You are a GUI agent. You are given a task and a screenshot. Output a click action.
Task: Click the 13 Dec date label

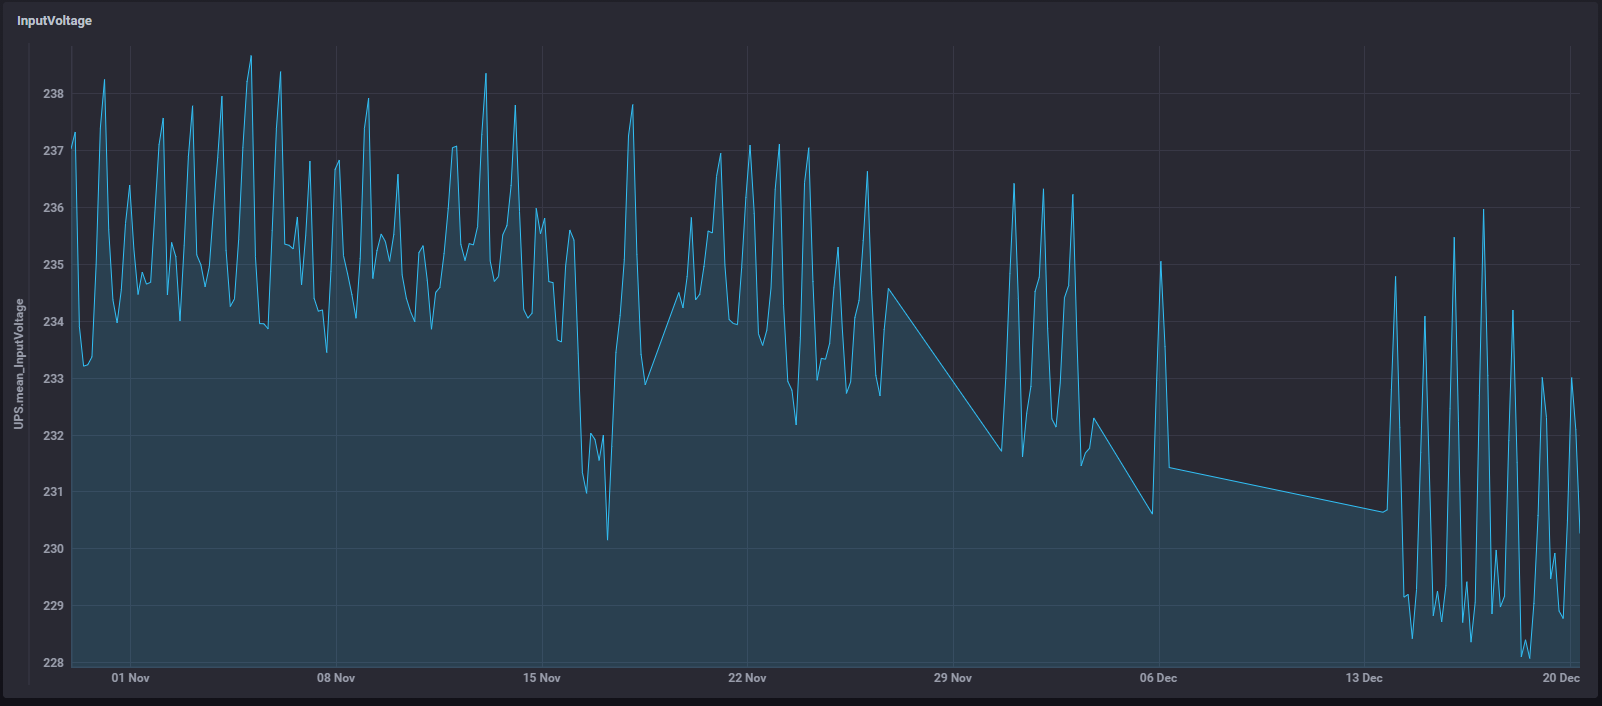(1364, 678)
